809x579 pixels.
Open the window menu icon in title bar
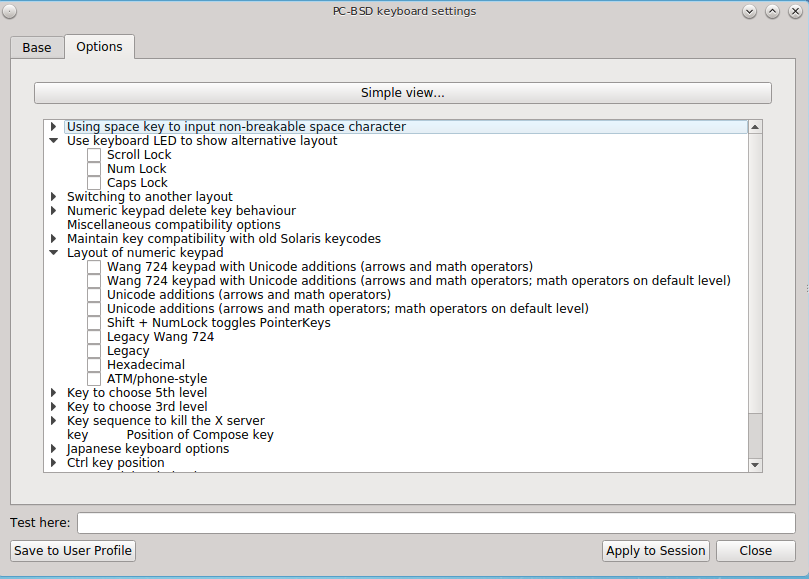point(9,11)
